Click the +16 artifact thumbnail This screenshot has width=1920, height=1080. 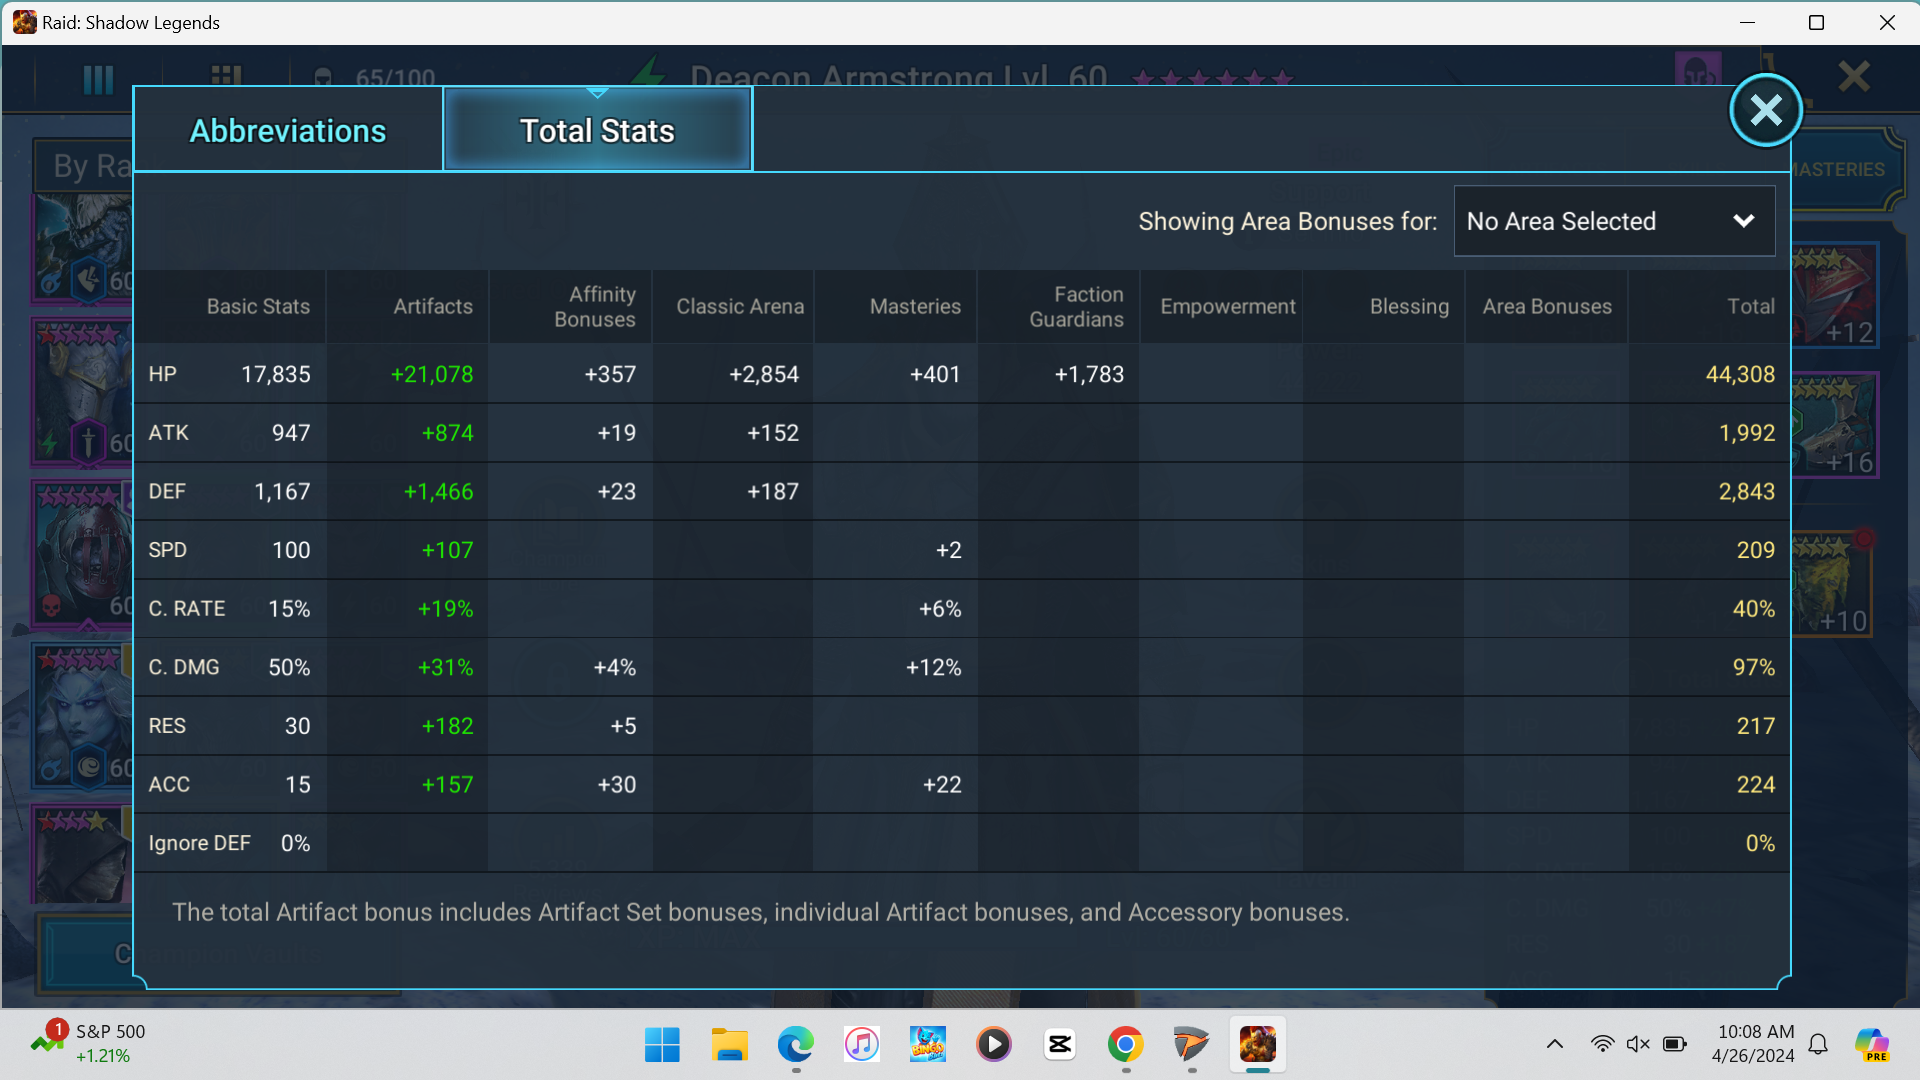pyautogui.click(x=1834, y=425)
